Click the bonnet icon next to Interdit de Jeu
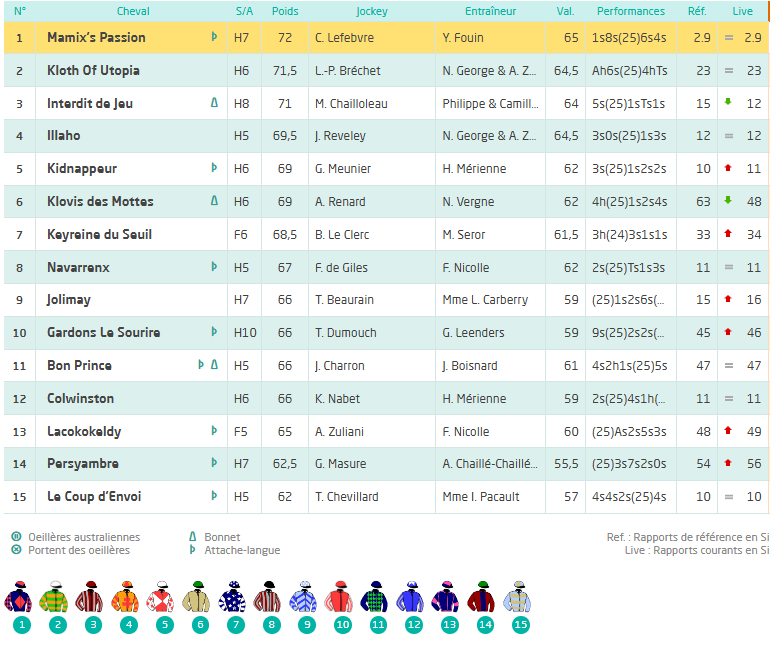The width and height of the screenshot is (770, 657). coord(214,103)
